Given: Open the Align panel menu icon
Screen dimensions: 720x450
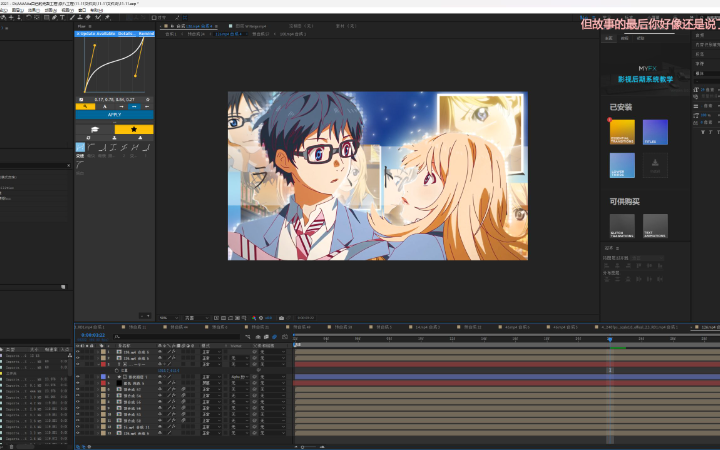Looking at the screenshot, I should point(618,248).
